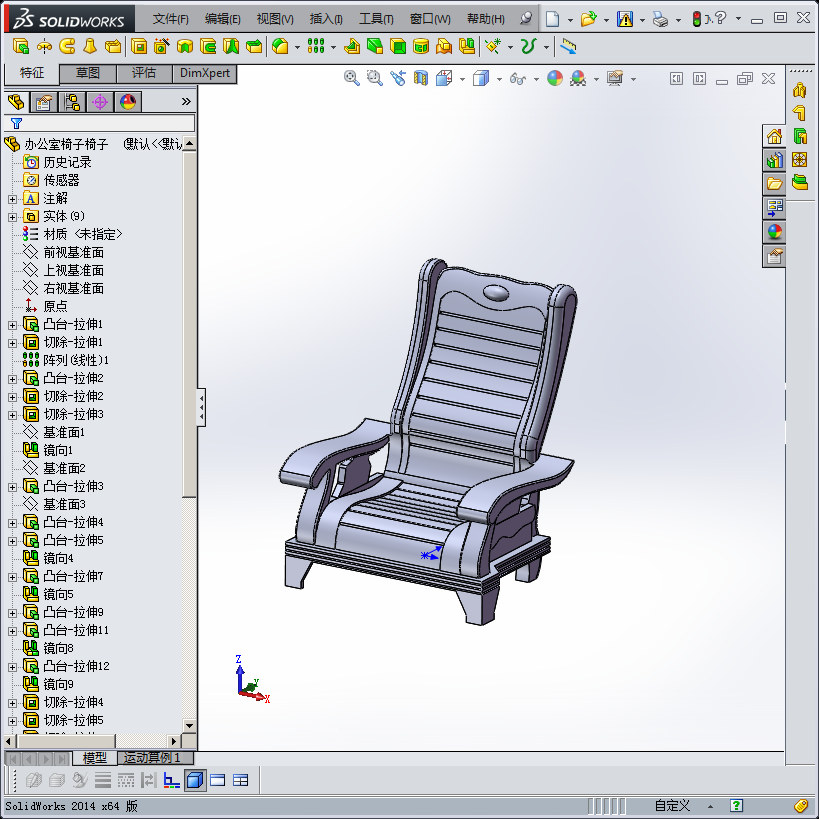Screen dimensions: 819x819
Task: Open the 工具(T) menu
Action: [376, 19]
